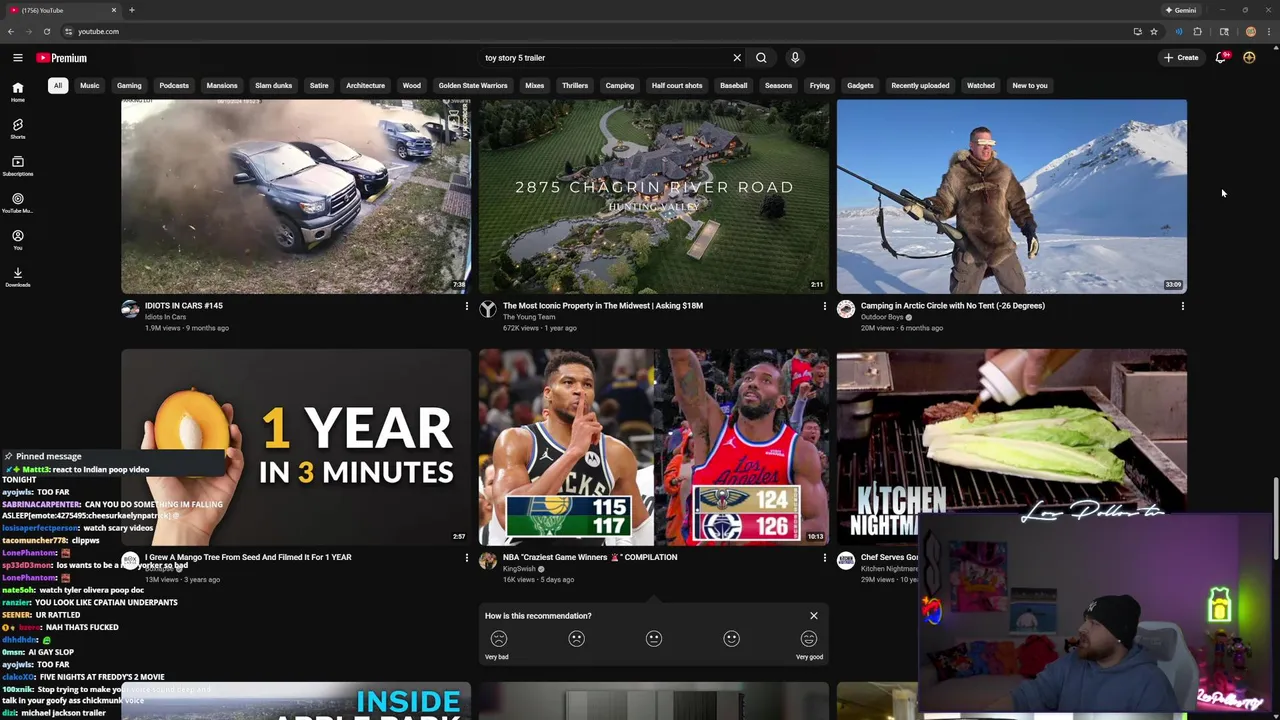1280x720 pixels.
Task: Select the Architecture chip
Action: (365, 85)
